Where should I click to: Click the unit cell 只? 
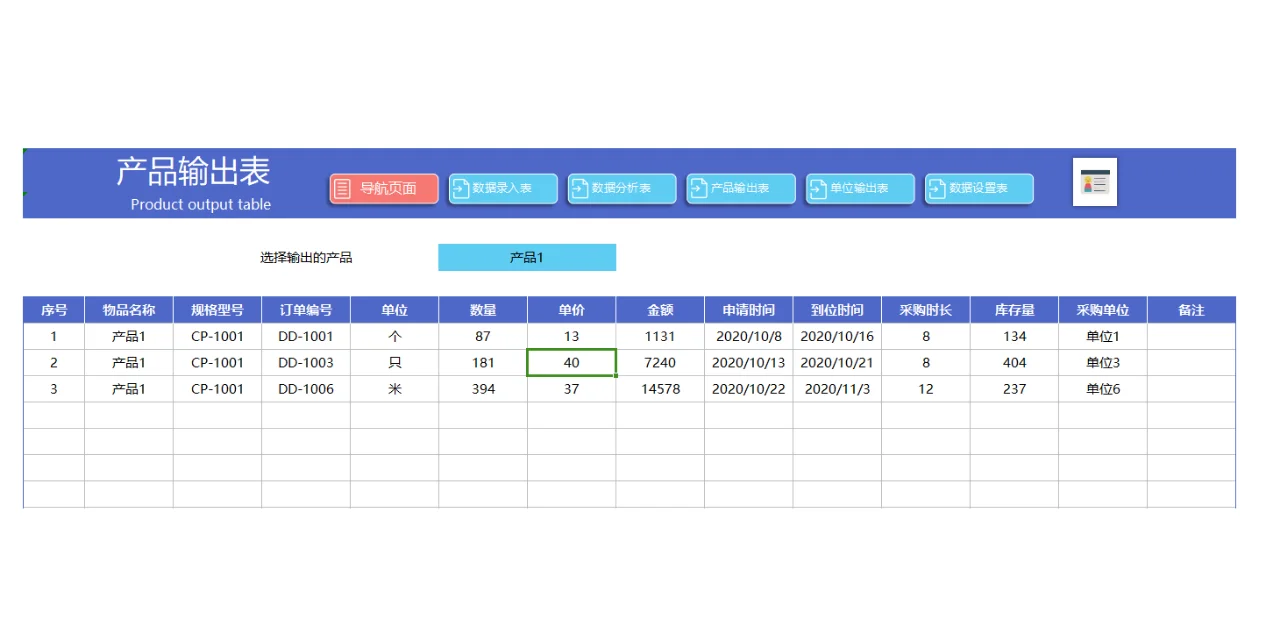click(394, 363)
